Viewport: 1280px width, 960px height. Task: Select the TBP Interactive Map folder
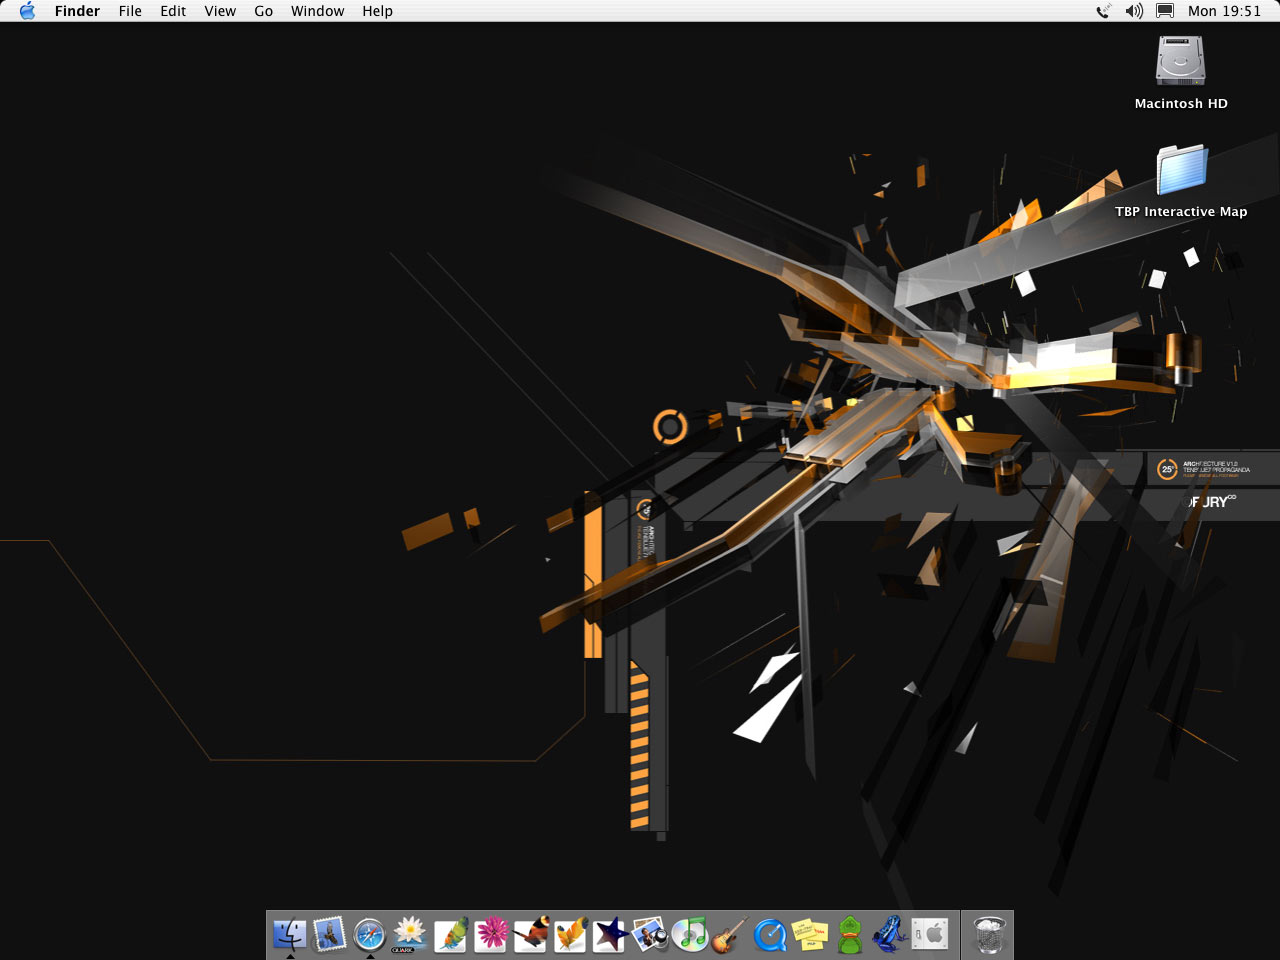tap(1181, 169)
